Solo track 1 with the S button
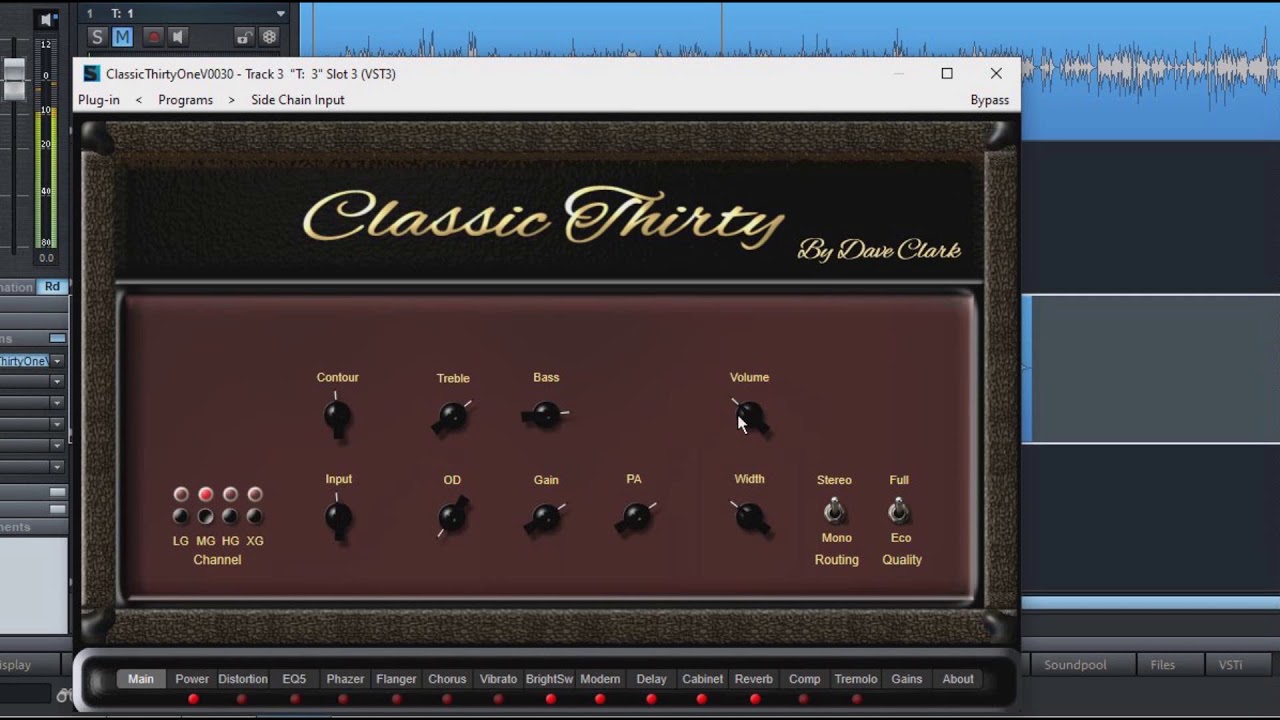1280x720 pixels. [97, 37]
